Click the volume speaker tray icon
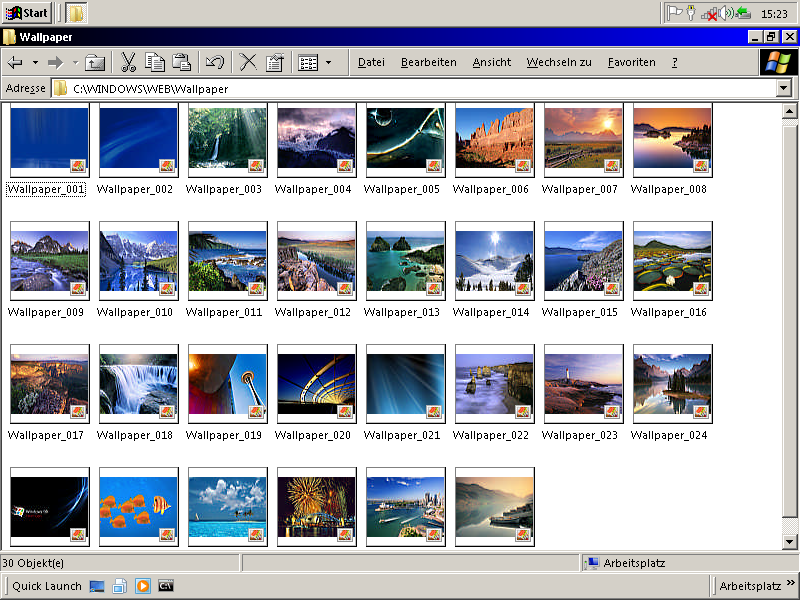Screen dimensions: 800x600 point(727,13)
